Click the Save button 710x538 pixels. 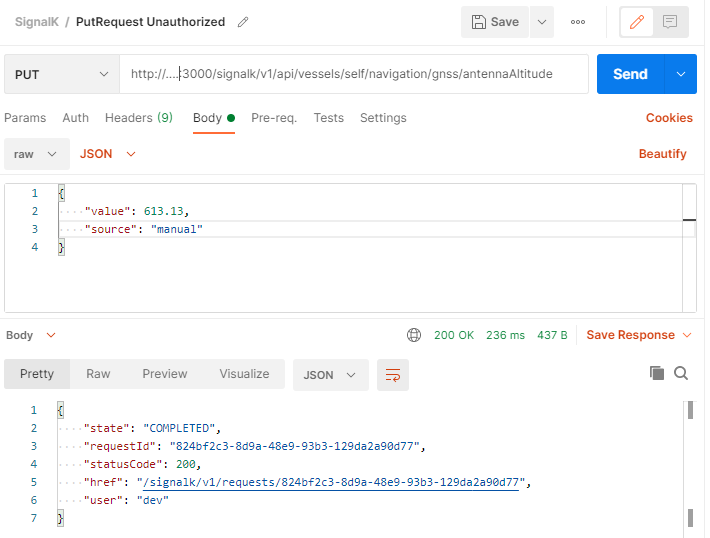[x=495, y=22]
